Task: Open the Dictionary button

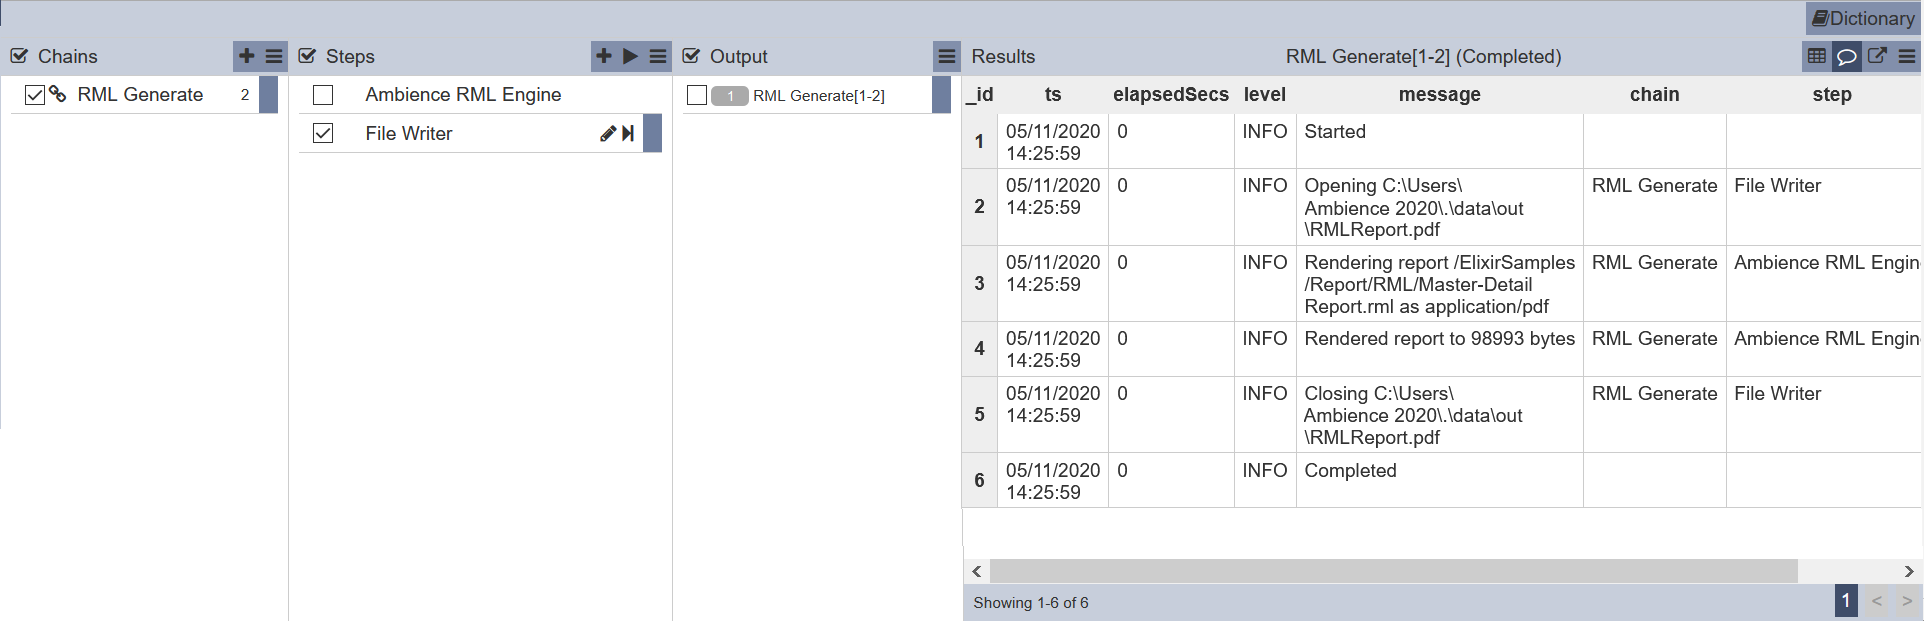Action: point(1864,18)
